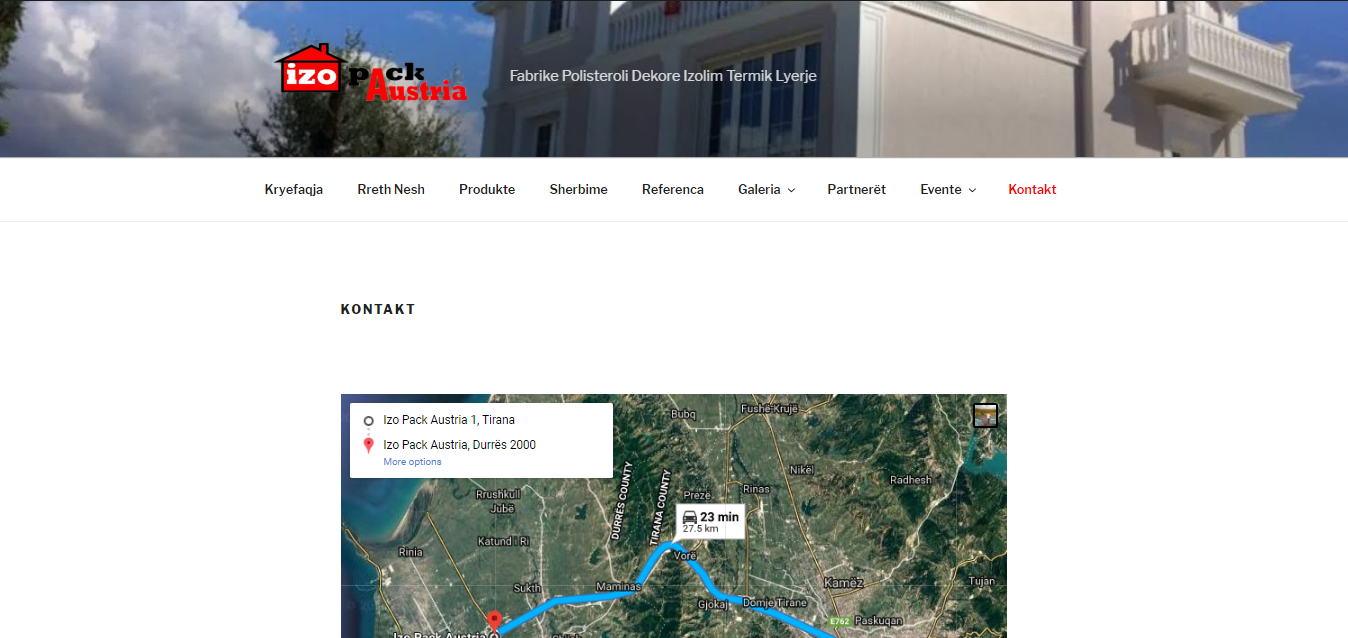The width and height of the screenshot is (1348, 638).
Task: Select the Referenca menu item
Action: 673,189
